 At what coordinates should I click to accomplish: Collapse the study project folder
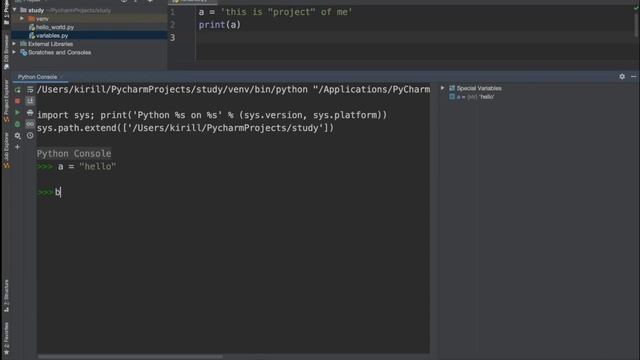click(x=15, y=10)
